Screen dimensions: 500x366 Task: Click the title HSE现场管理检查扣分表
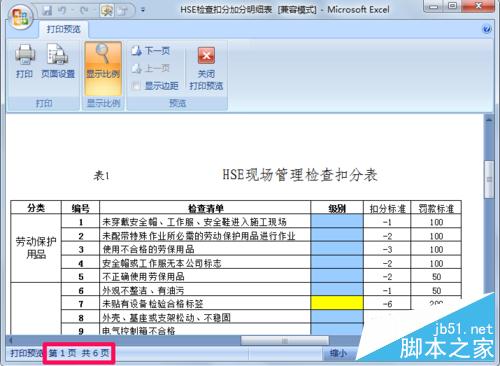coord(300,175)
